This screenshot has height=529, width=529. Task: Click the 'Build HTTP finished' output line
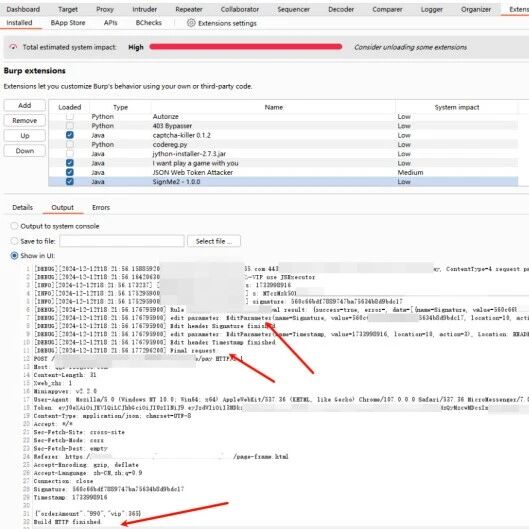tap(67, 522)
